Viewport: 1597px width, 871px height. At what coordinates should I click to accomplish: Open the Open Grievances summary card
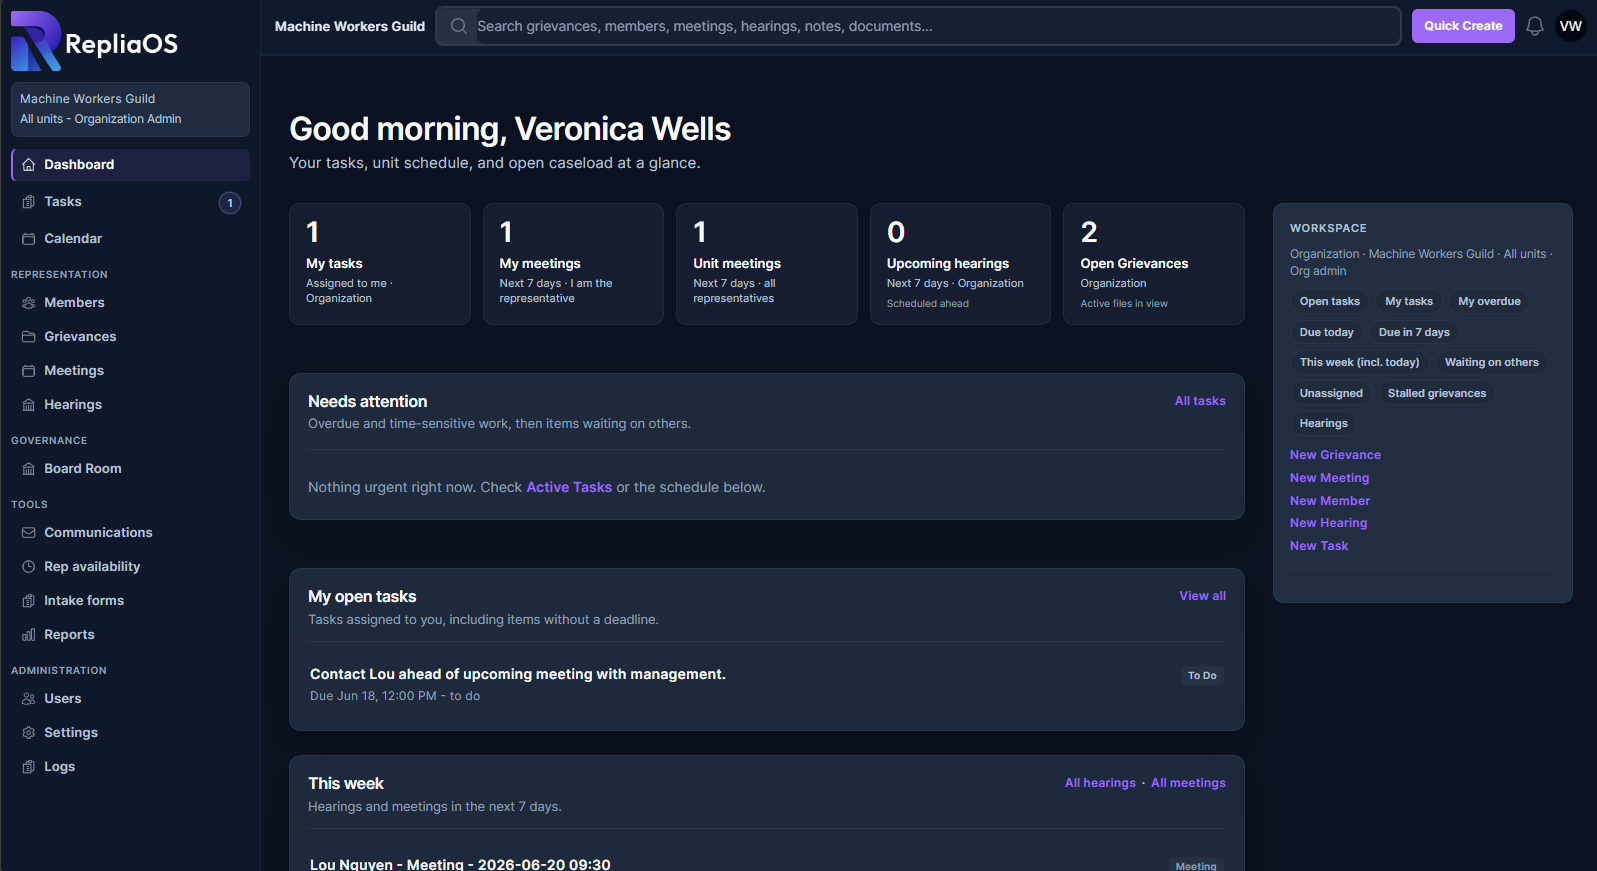point(1154,264)
